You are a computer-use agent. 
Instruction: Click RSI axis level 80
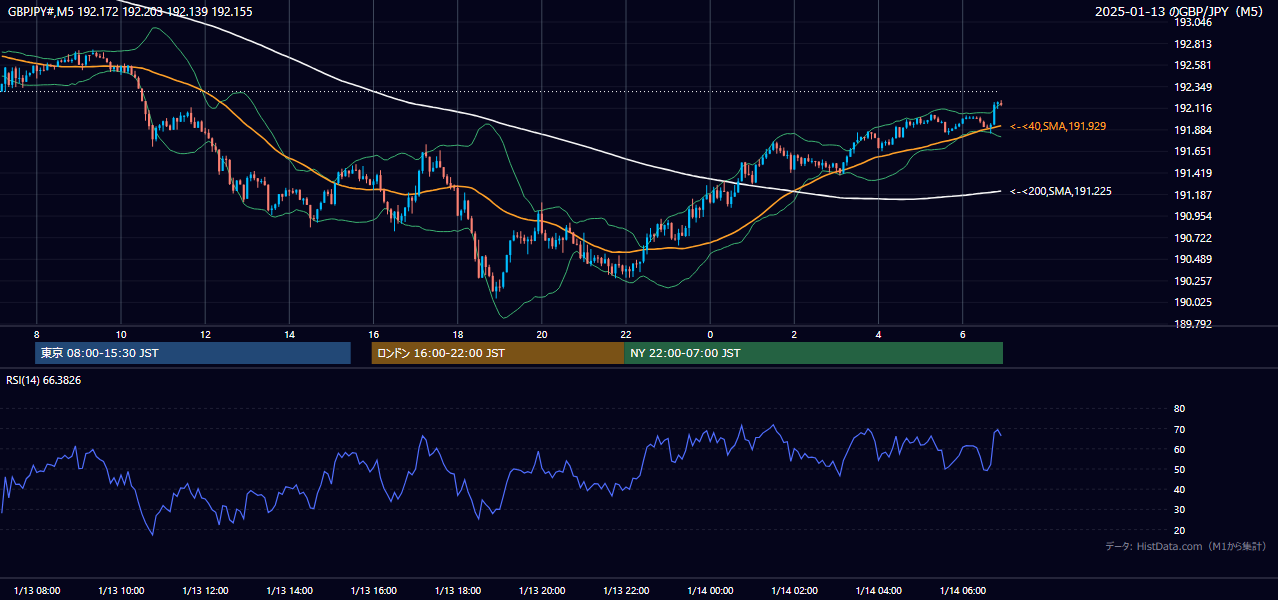pos(1179,409)
